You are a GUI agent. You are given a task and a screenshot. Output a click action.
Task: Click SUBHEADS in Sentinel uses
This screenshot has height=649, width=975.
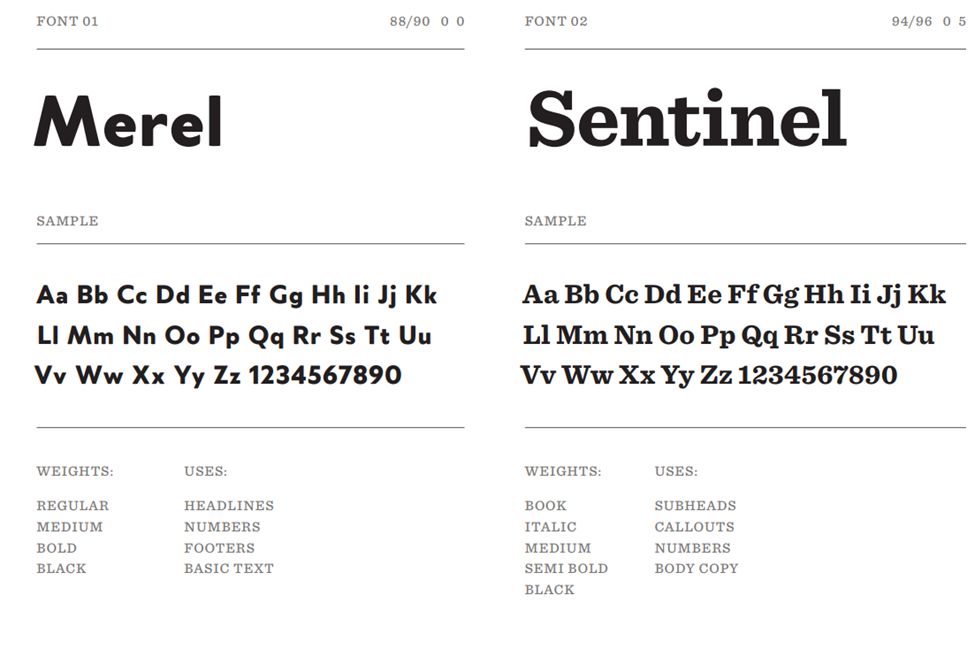coord(695,506)
